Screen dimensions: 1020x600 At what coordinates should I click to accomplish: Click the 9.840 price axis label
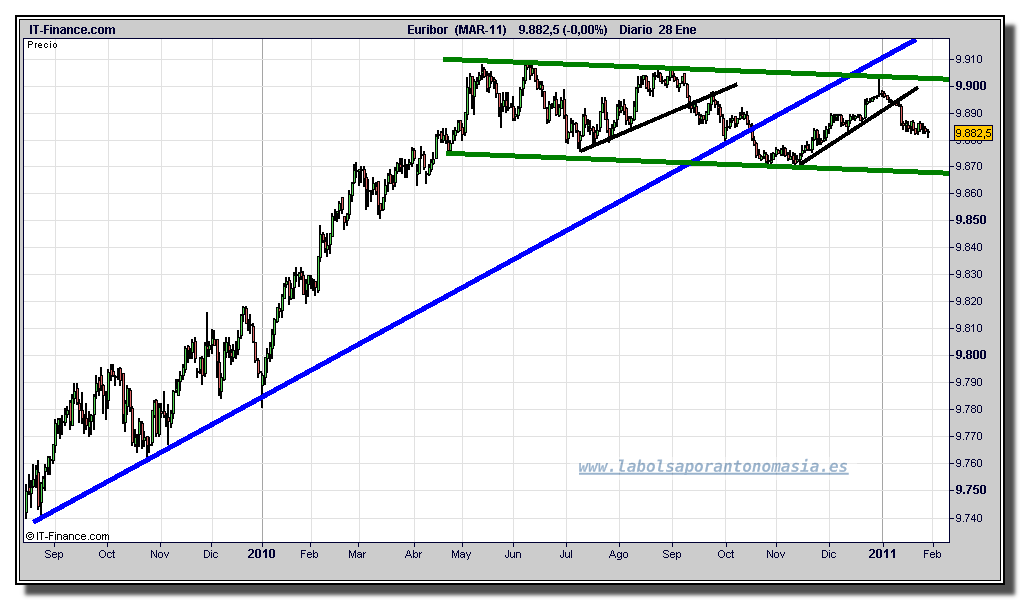[970, 247]
